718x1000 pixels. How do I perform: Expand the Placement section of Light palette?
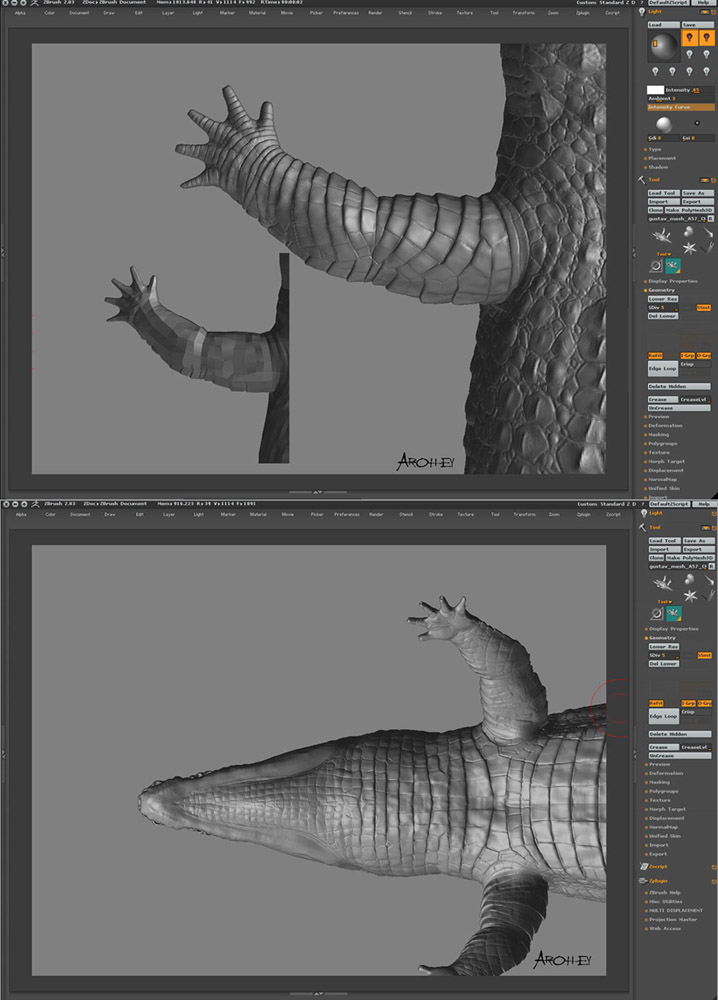661,158
